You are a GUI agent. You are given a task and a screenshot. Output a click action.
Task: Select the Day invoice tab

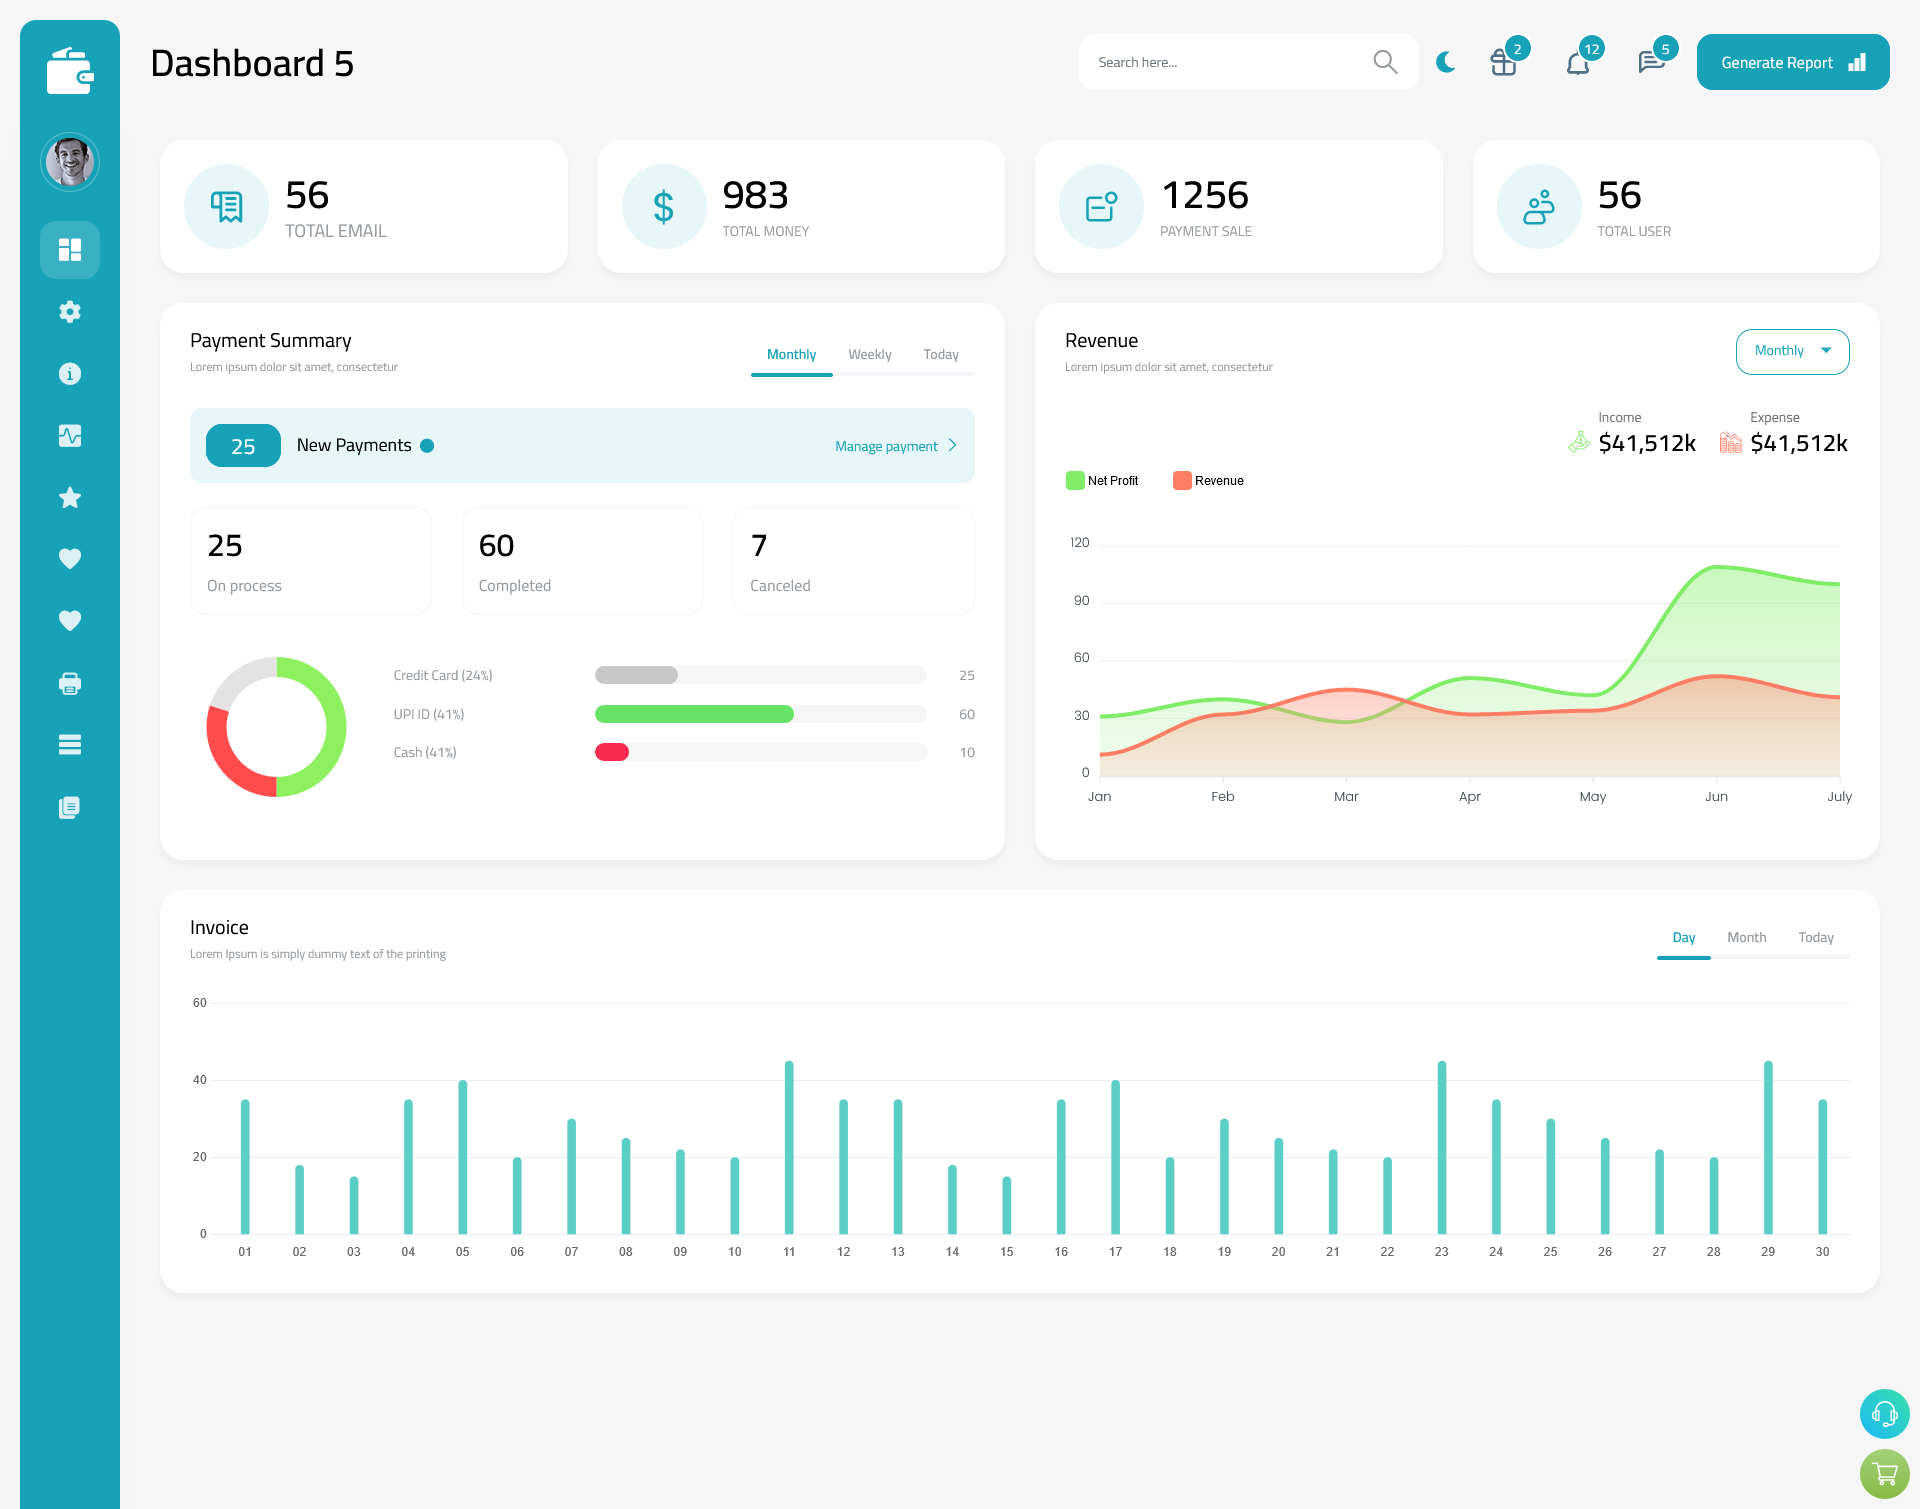(x=1682, y=937)
